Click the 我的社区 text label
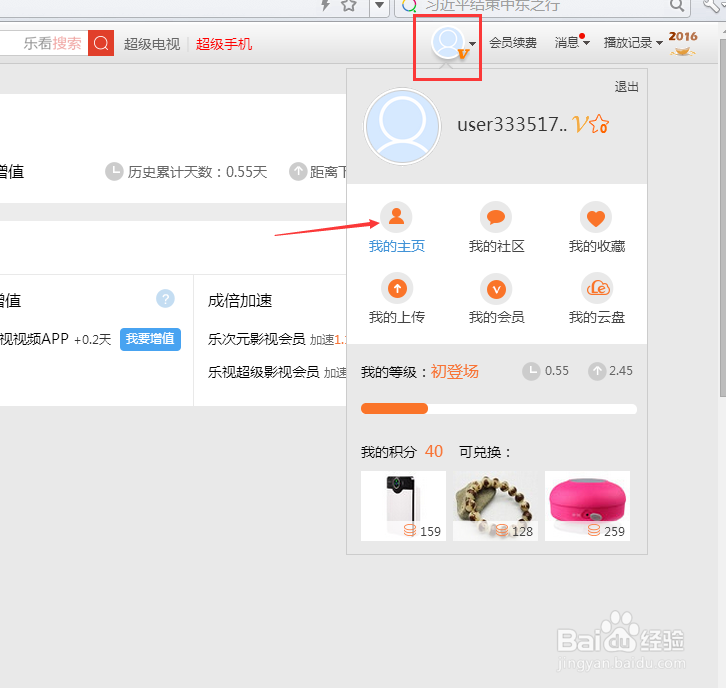Viewport: 726px width, 688px height. [x=496, y=246]
